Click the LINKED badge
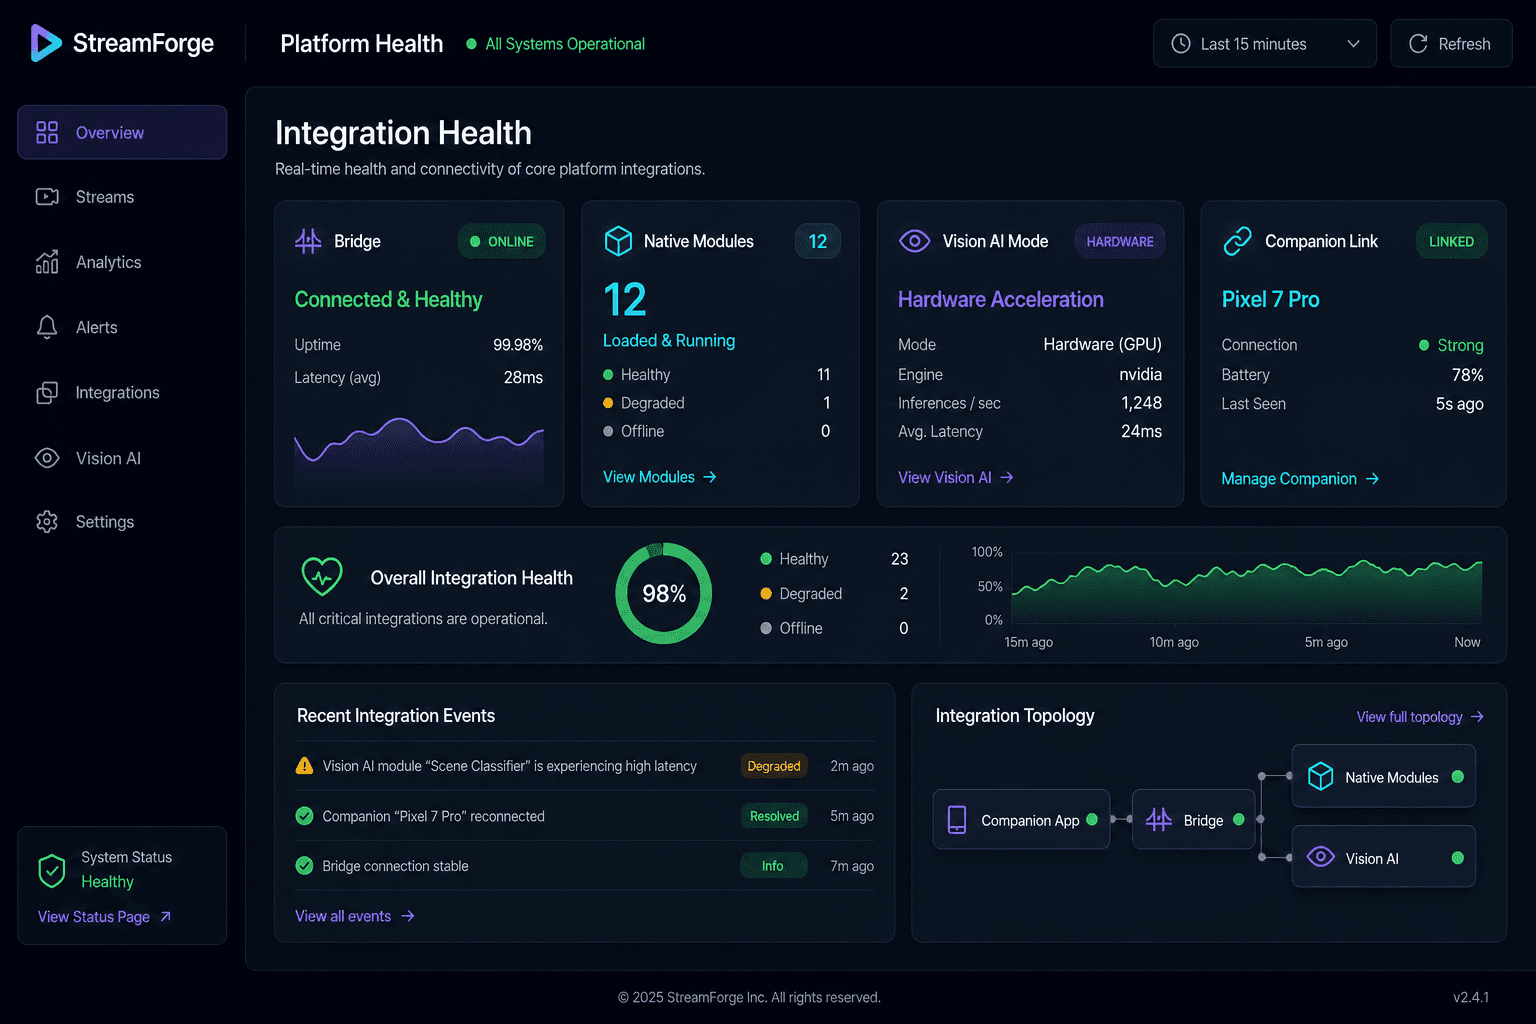 1451,241
